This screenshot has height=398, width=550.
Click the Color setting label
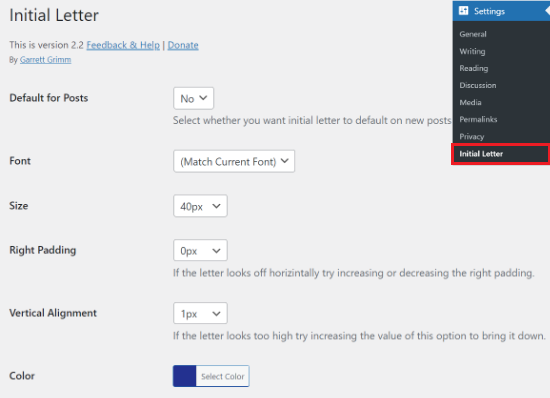pyautogui.click(x=22, y=376)
